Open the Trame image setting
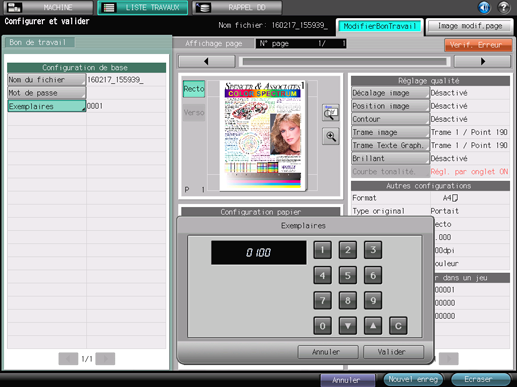Screen dimensions: 517x387 point(390,132)
